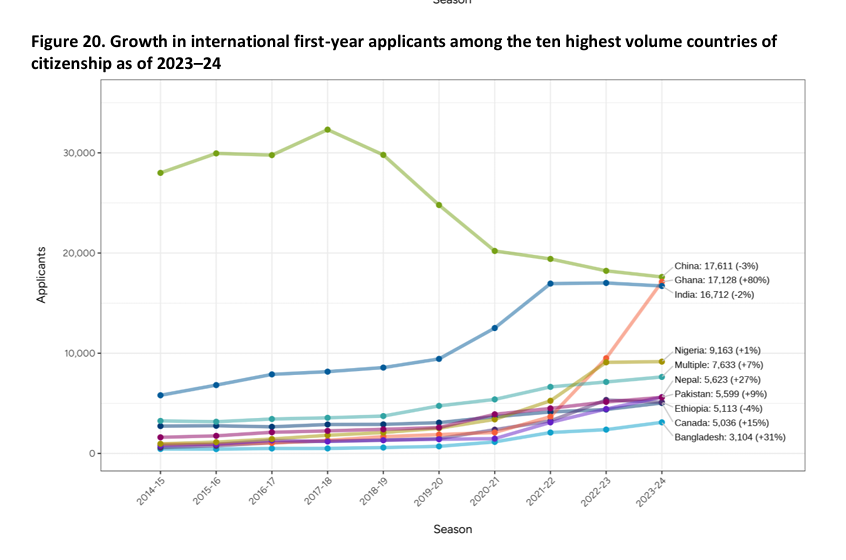
Task: Click the teal Multiple data point at 2019-20
Action: coord(439,406)
